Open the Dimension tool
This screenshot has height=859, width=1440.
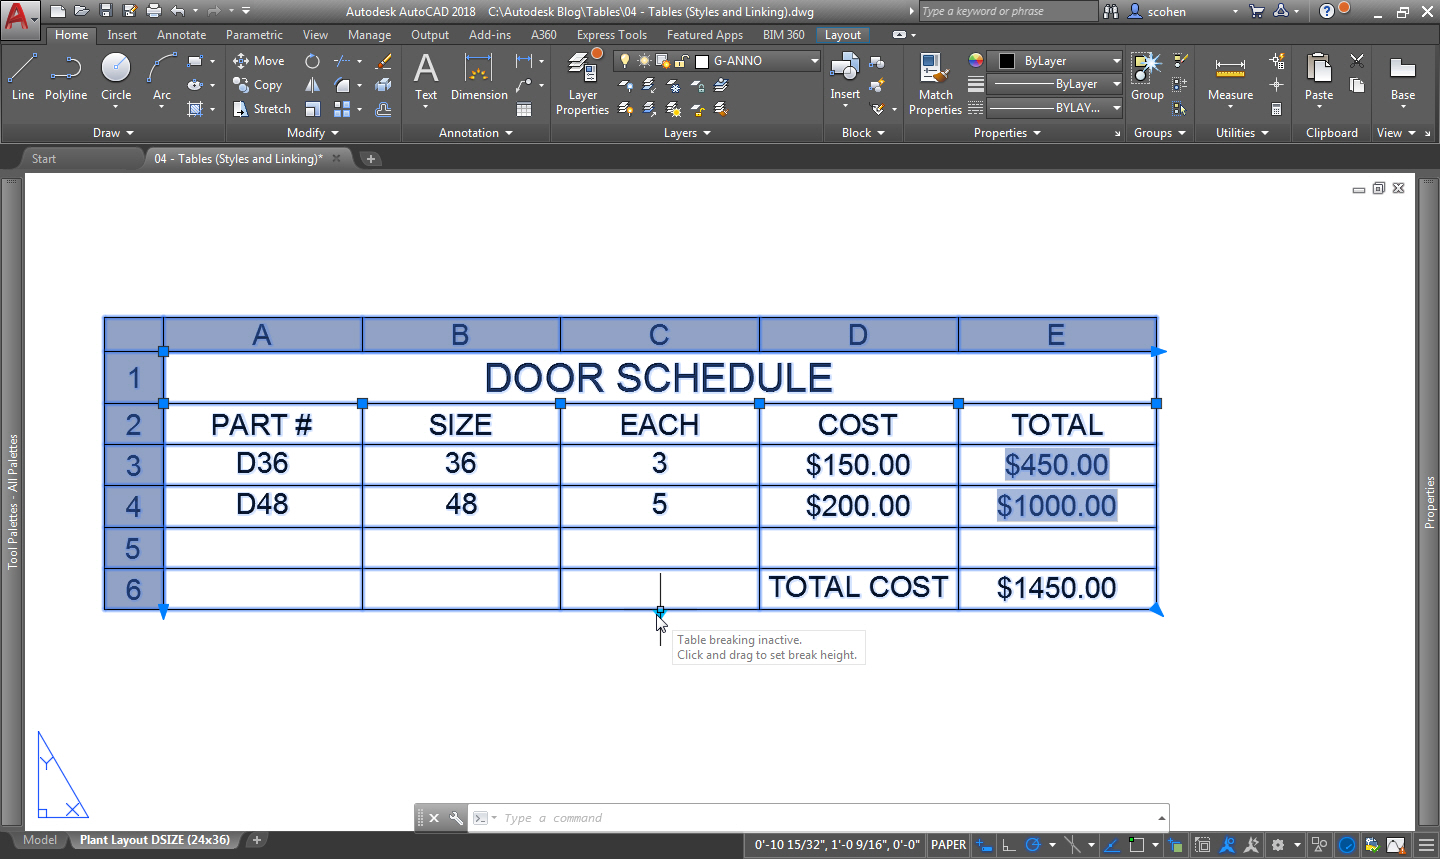[478, 80]
